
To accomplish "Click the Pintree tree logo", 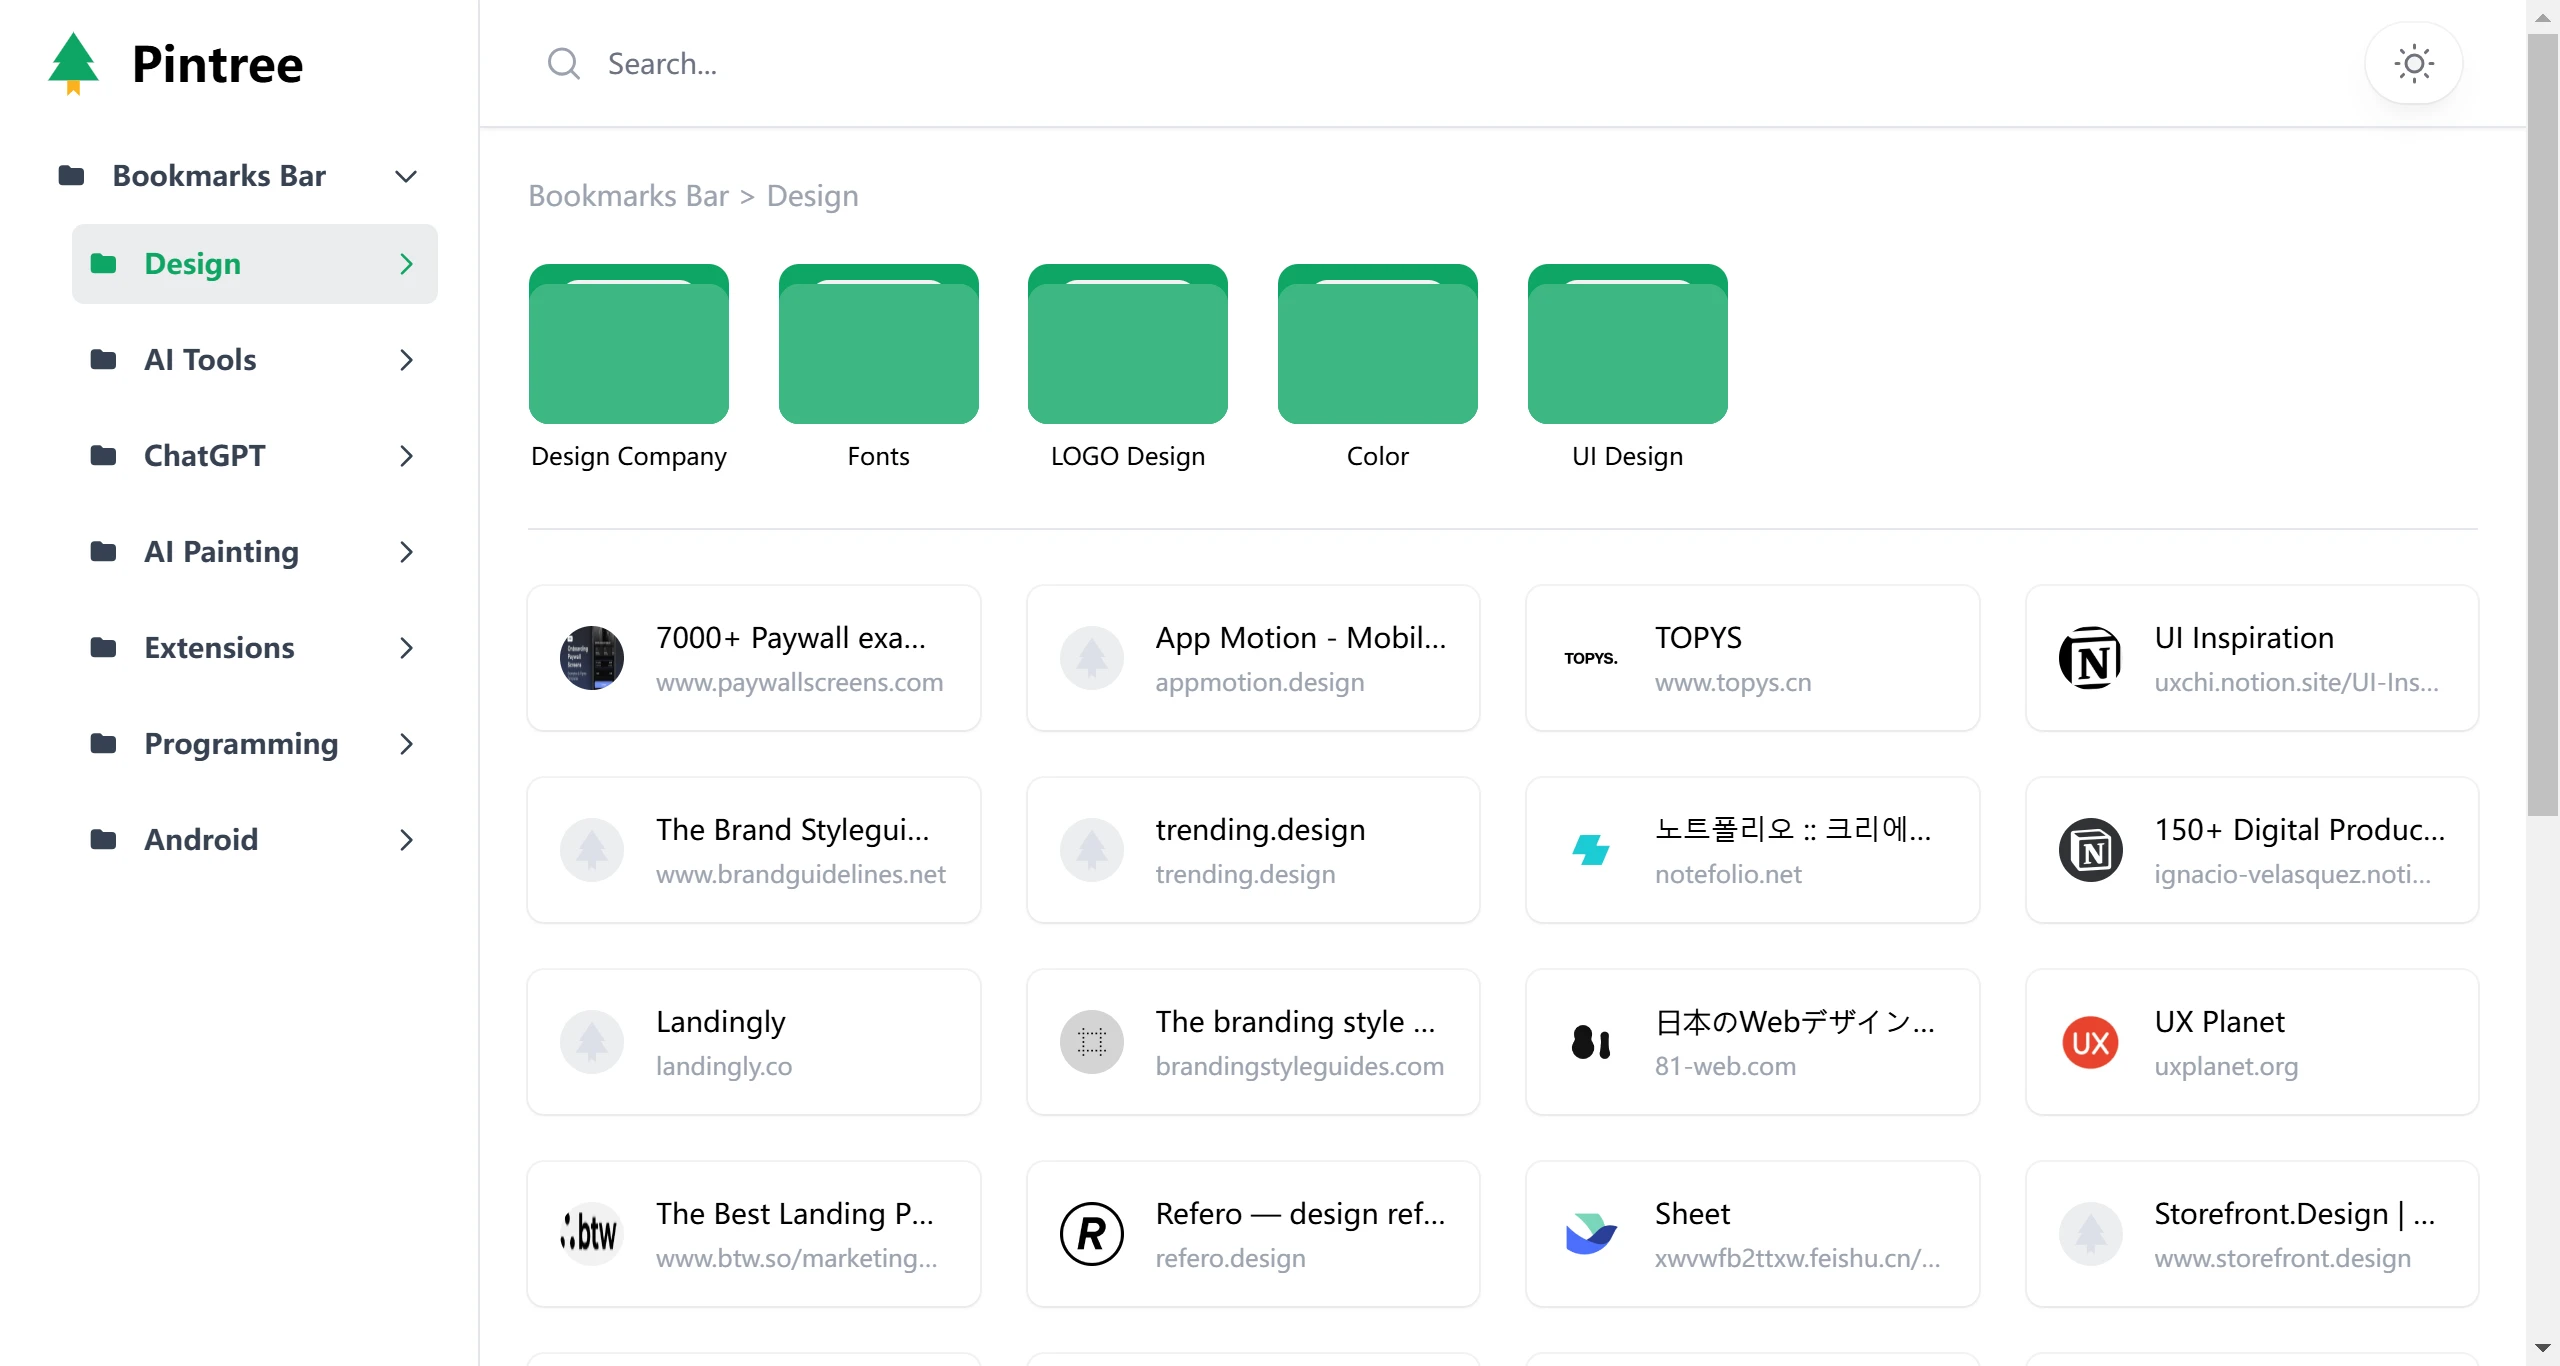I will (73, 63).
